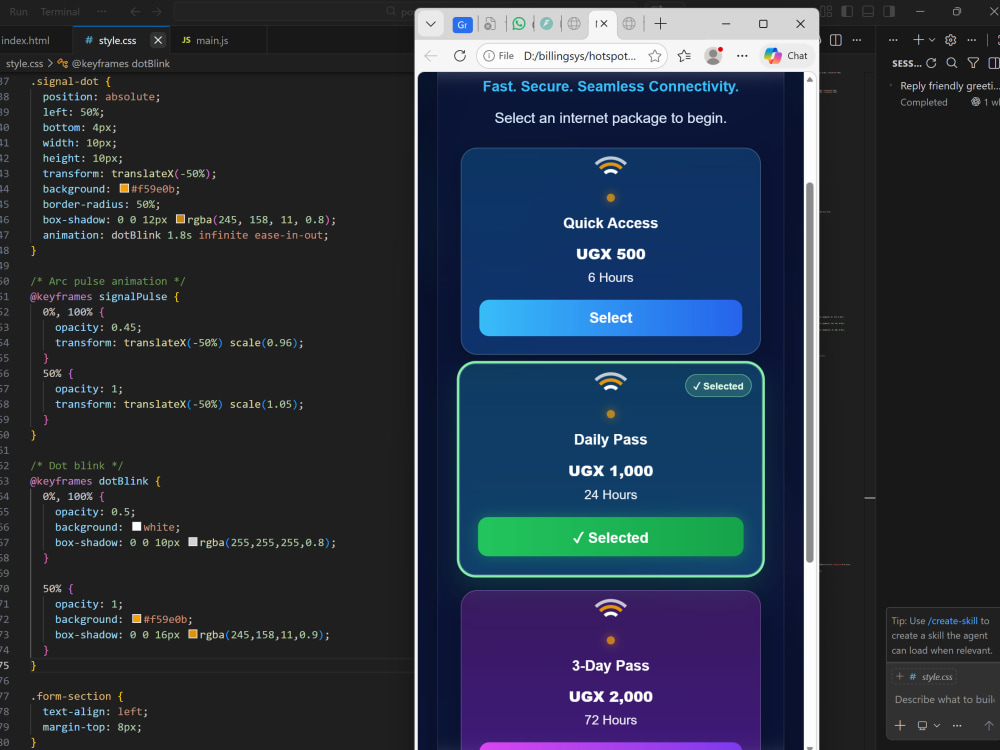Open the rgba(245,158,11,0.9) box-shadow swatch
The width and height of the screenshot is (1000, 750).
pyautogui.click(x=193, y=635)
